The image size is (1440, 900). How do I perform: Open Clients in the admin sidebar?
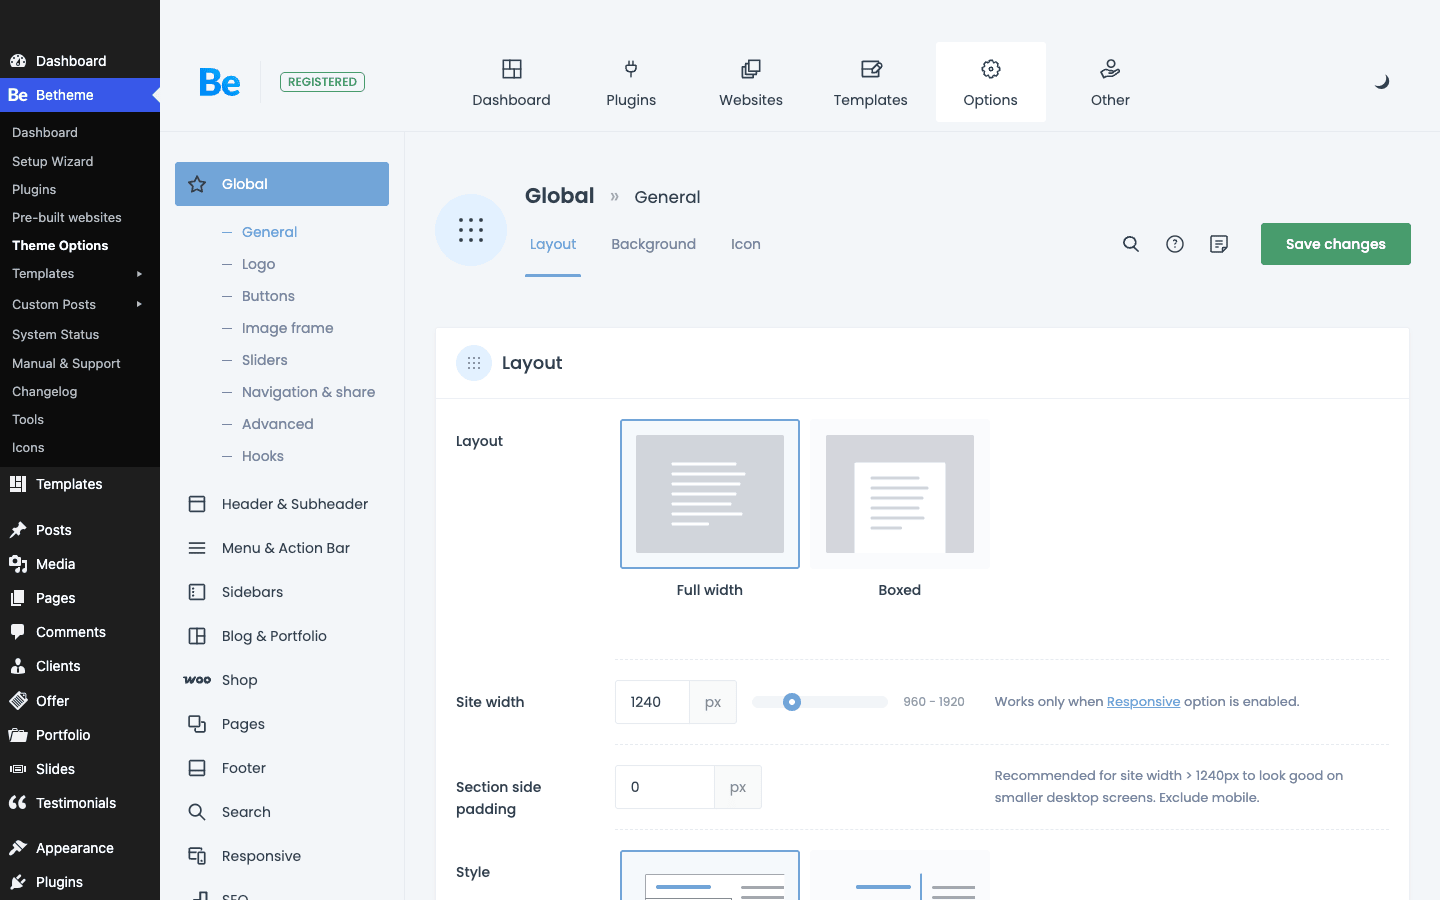click(x=80, y=666)
